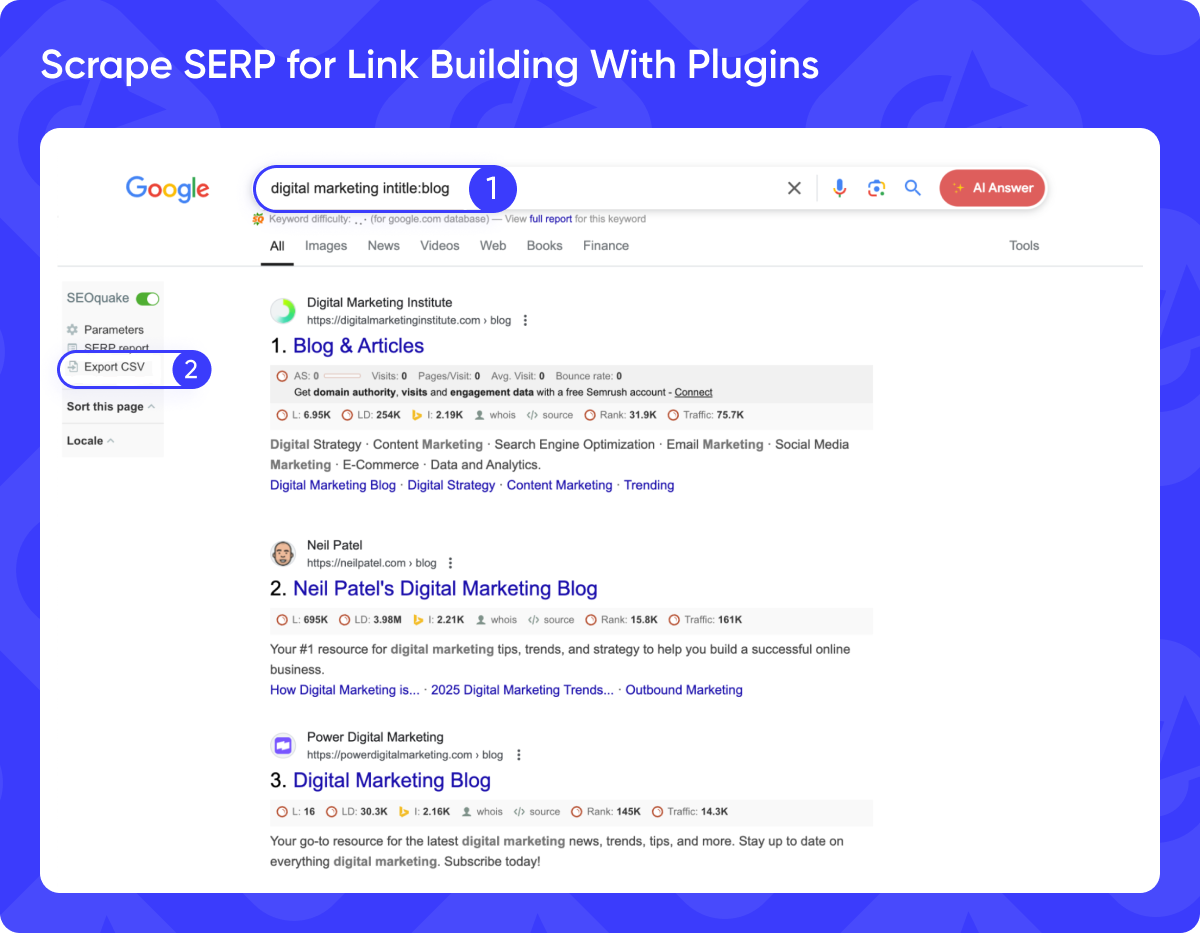Image resolution: width=1200 pixels, height=933 pixels.
Task: Open the Digital Marketing Blog result by Power Digital
Action: 392,781
